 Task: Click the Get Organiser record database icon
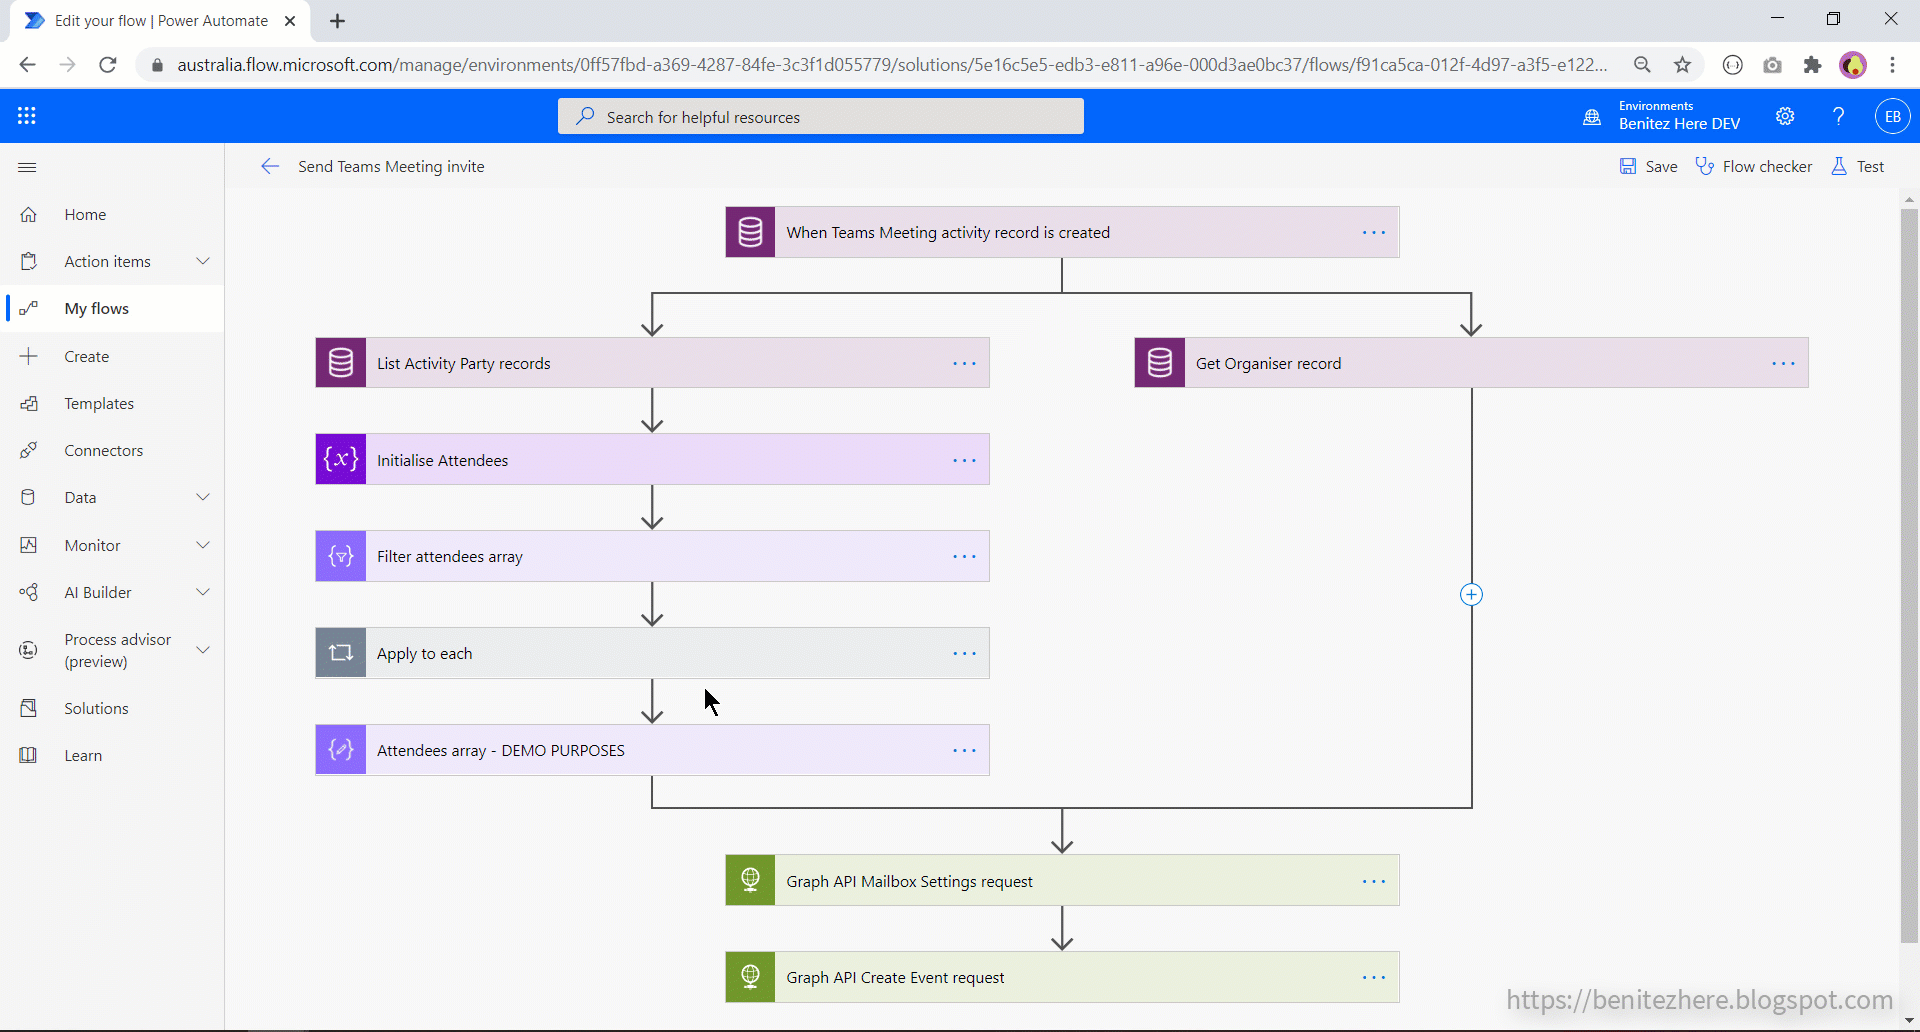(1160, 363)
